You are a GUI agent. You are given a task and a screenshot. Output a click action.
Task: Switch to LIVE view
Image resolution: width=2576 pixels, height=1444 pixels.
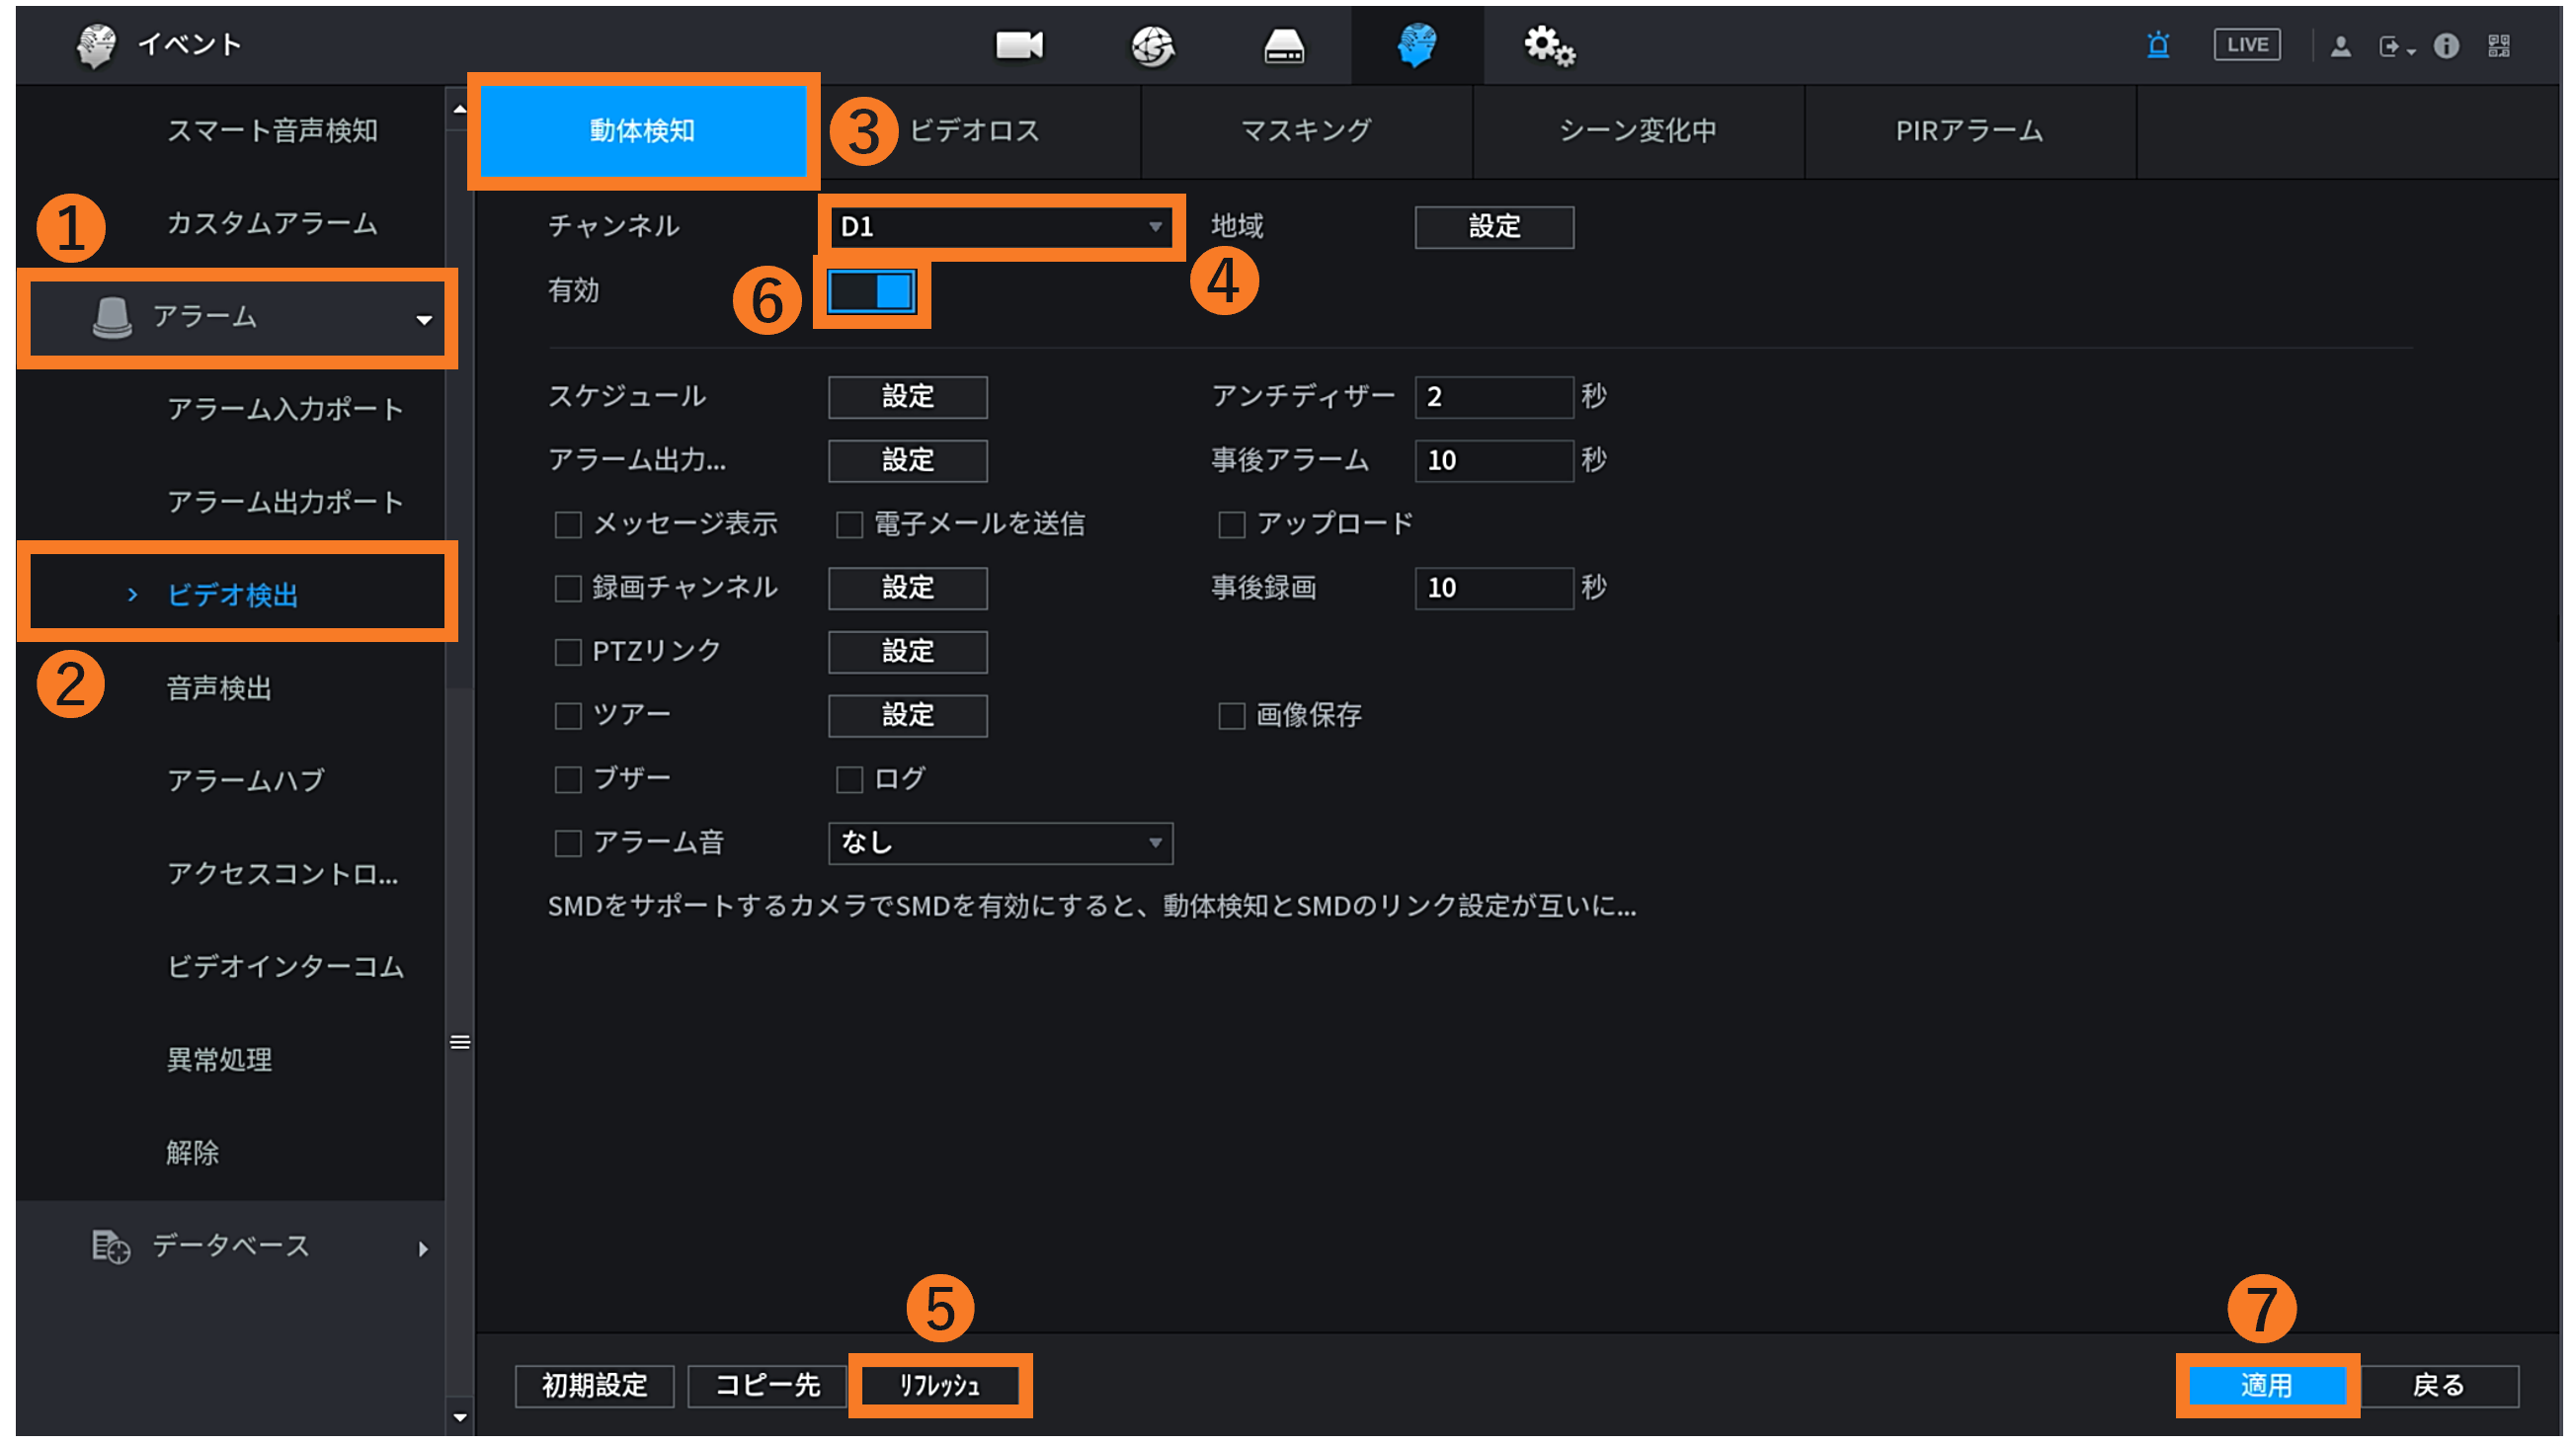coord(2246,45)
